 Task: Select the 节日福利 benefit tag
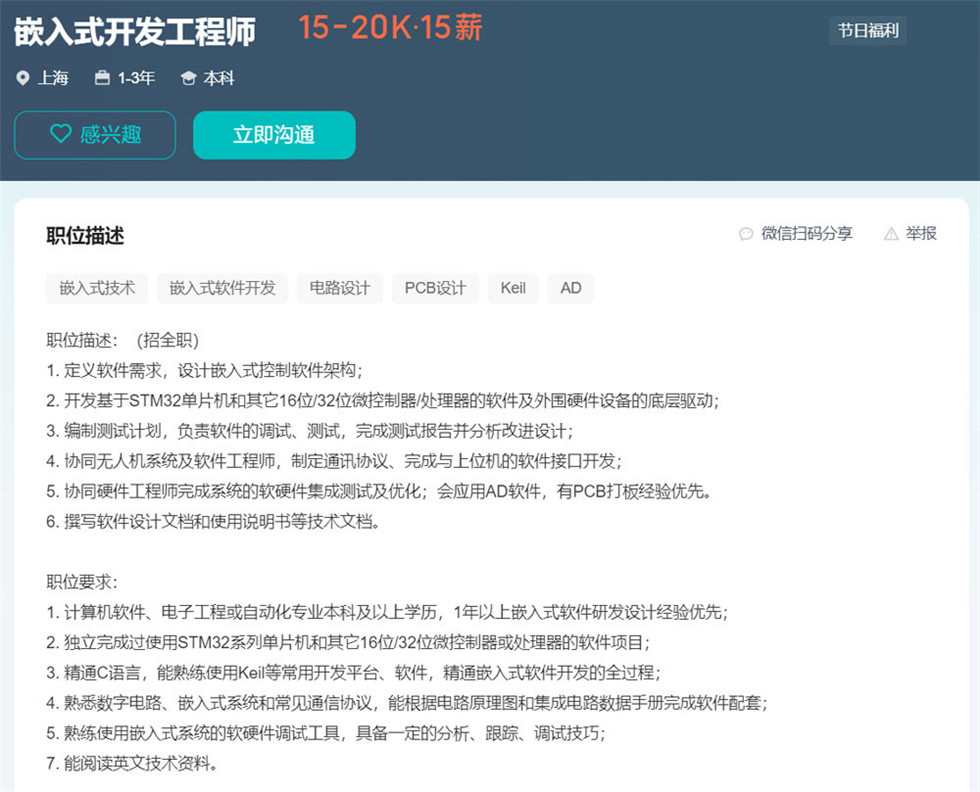868,31
